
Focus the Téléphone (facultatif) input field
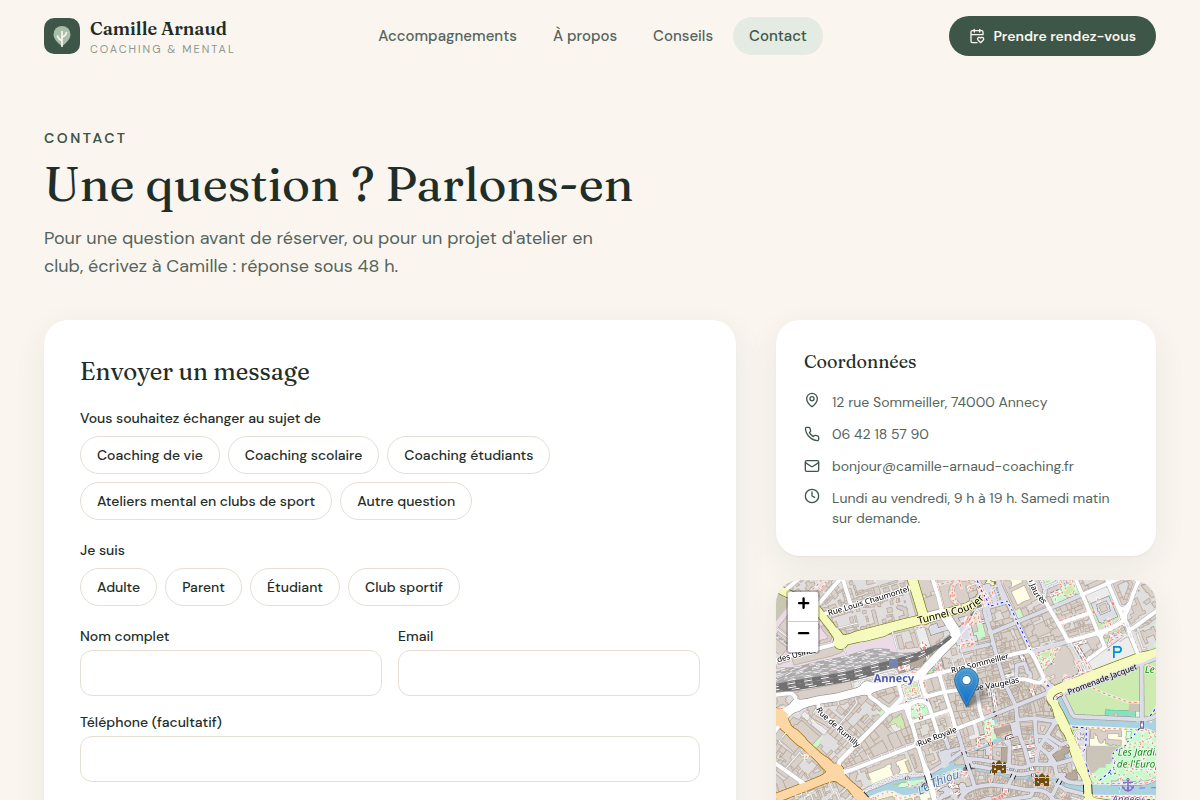point(390,759)
